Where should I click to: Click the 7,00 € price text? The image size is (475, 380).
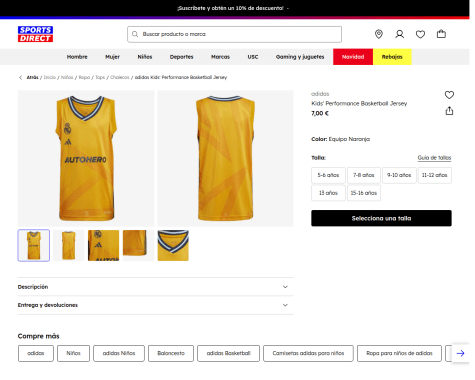[320, 113]
